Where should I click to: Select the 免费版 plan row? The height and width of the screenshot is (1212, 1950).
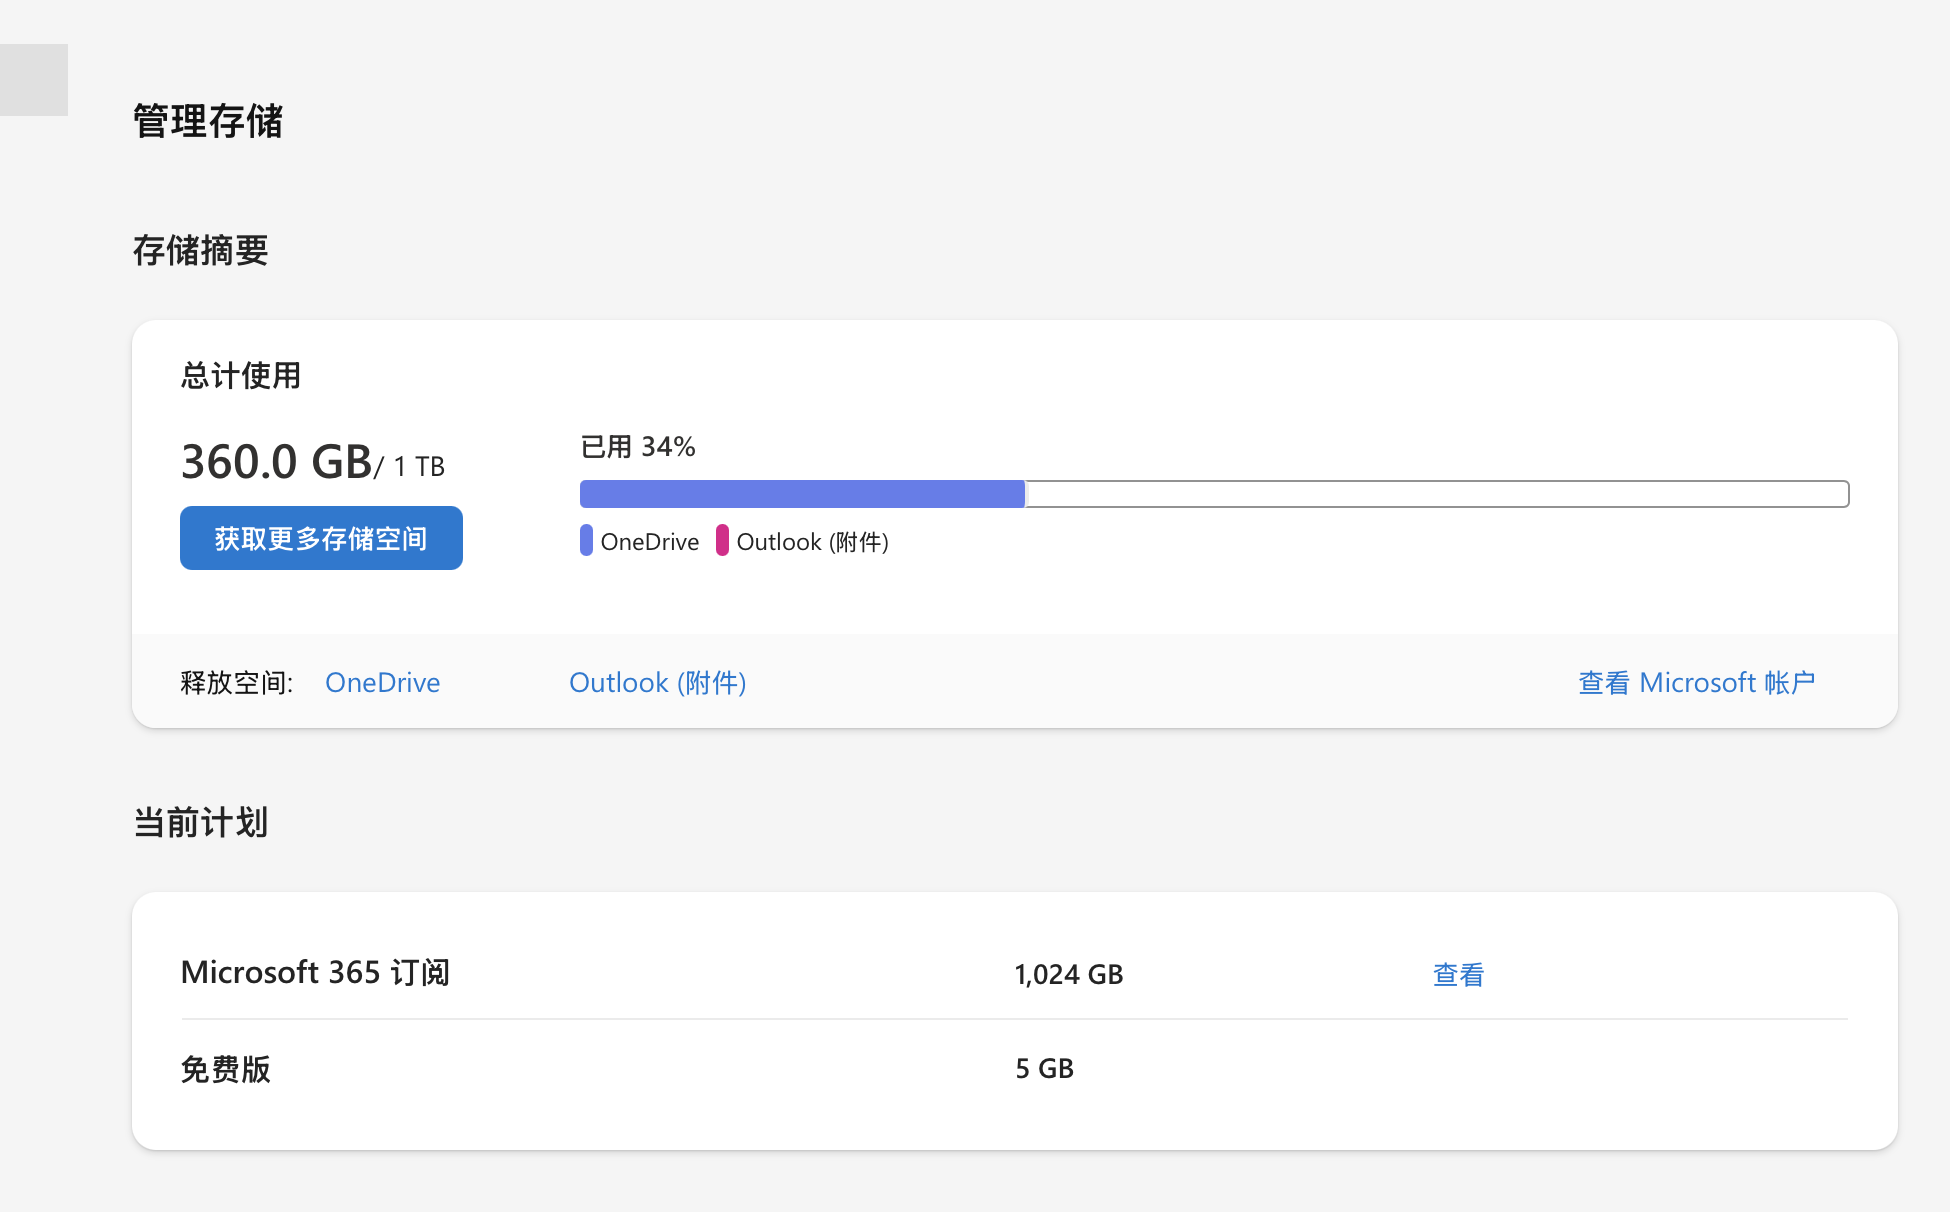226,1069
